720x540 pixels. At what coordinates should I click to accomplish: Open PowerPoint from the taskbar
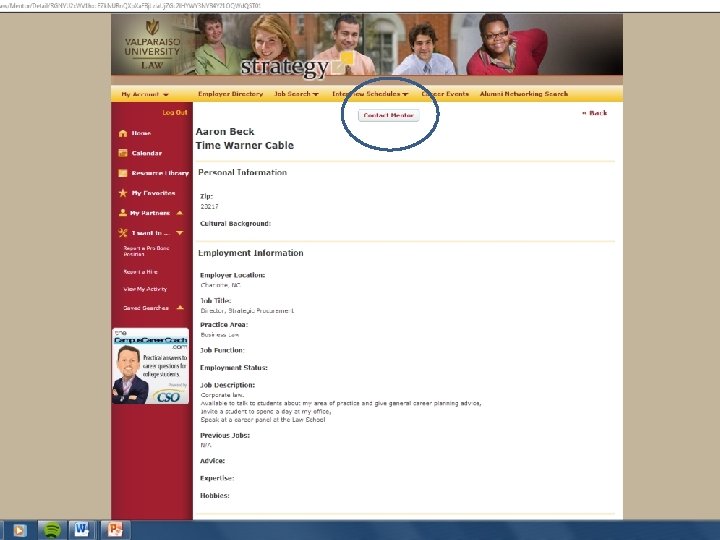click(x=115, y=530)
